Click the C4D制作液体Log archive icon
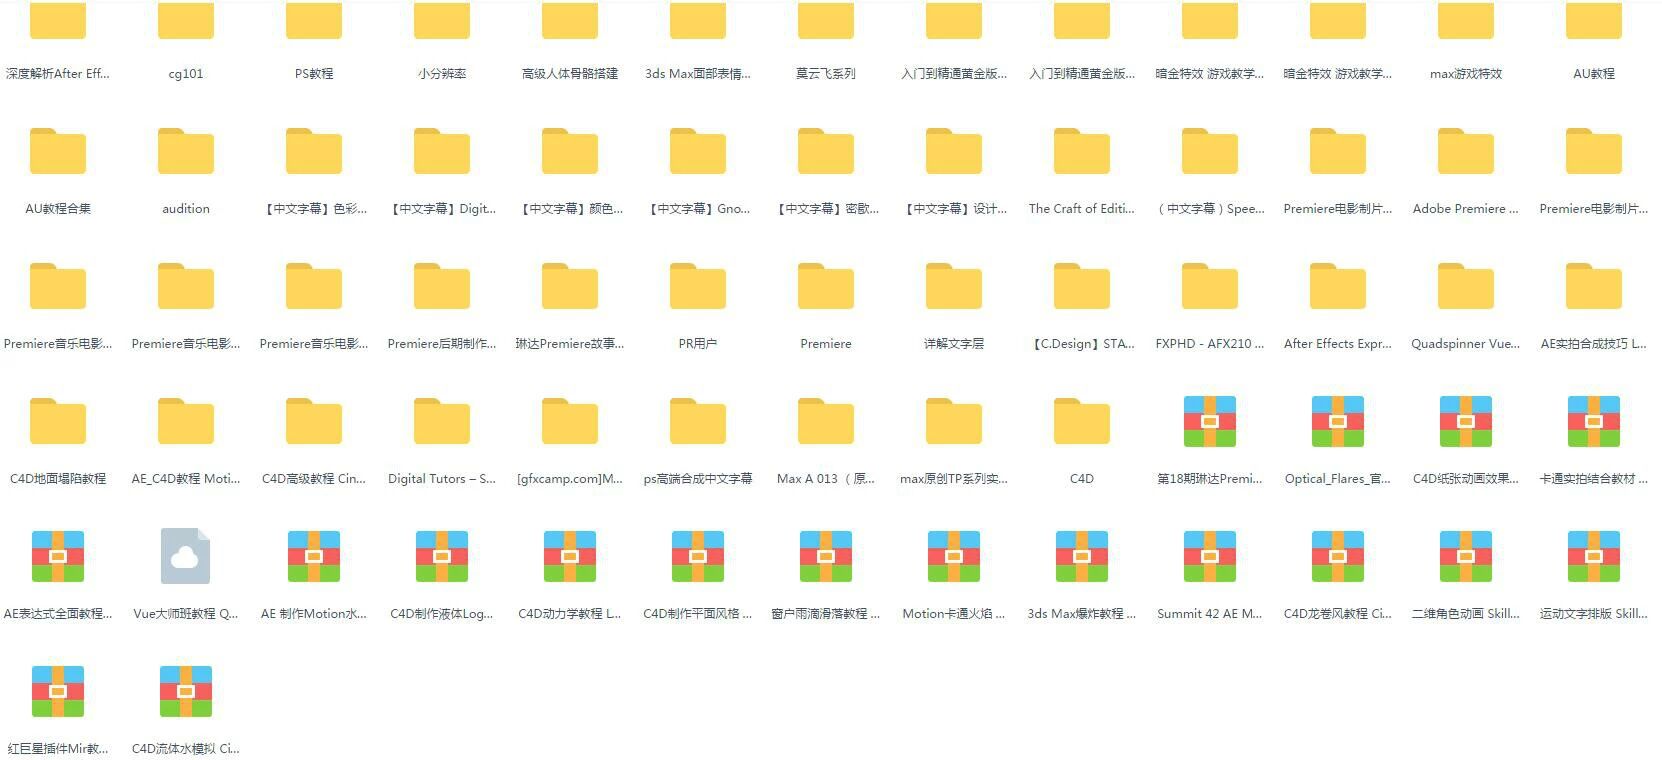The image size is (1662, 760). click(x=442, y=556)
